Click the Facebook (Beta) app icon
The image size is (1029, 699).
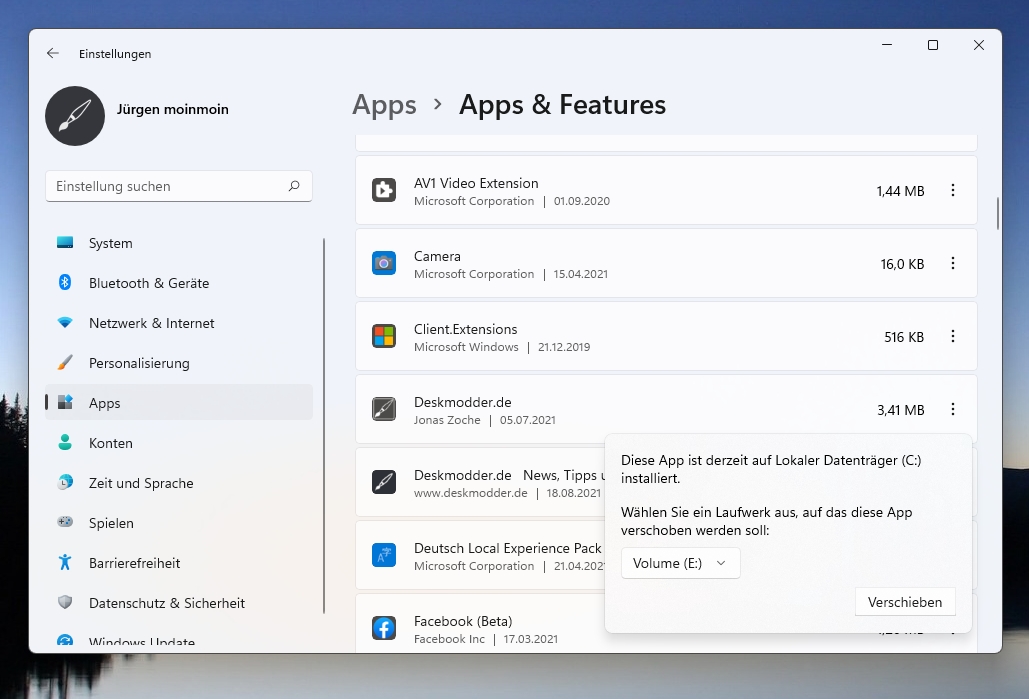click(384, 628)
